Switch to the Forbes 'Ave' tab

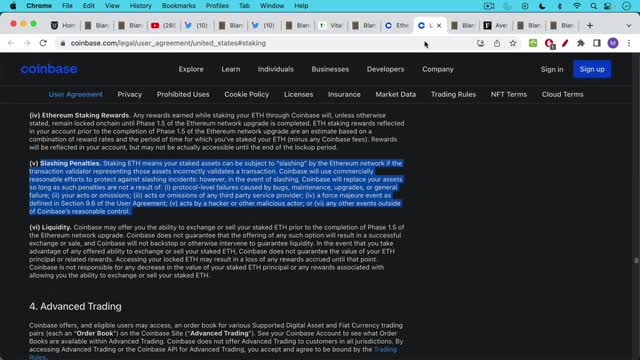[496, 25]
